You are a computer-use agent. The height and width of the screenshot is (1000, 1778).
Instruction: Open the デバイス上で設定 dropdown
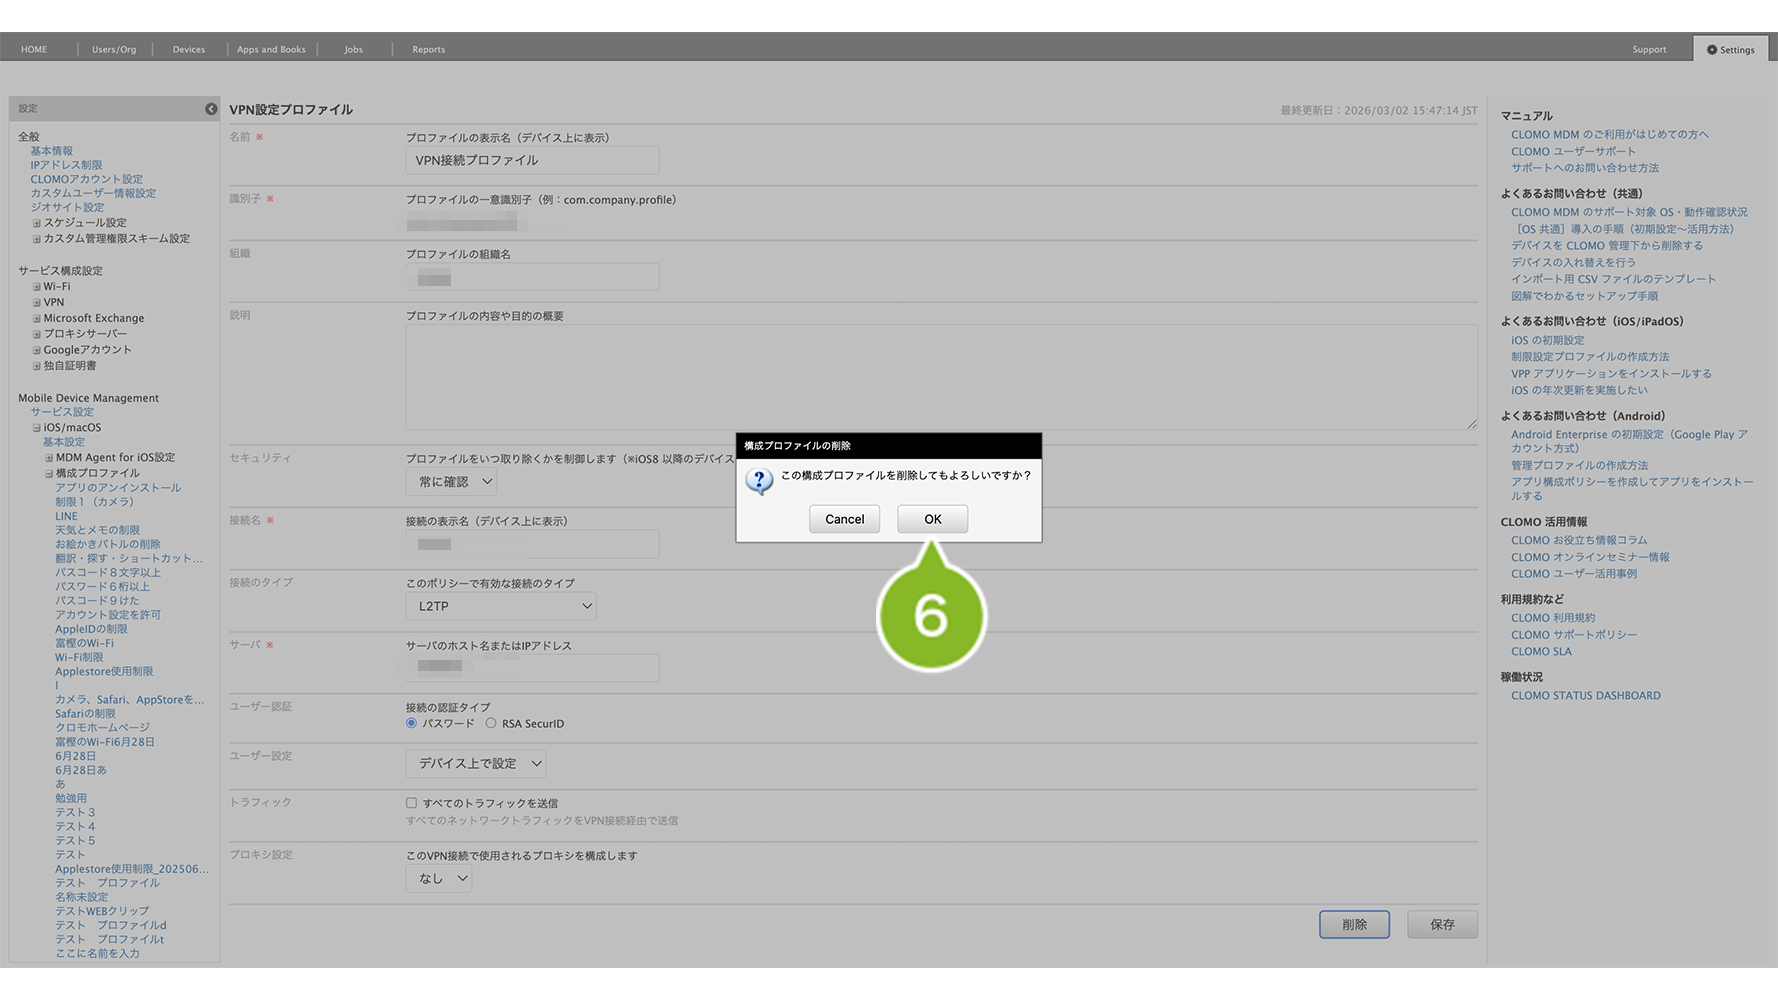click(x=476, y=764)
